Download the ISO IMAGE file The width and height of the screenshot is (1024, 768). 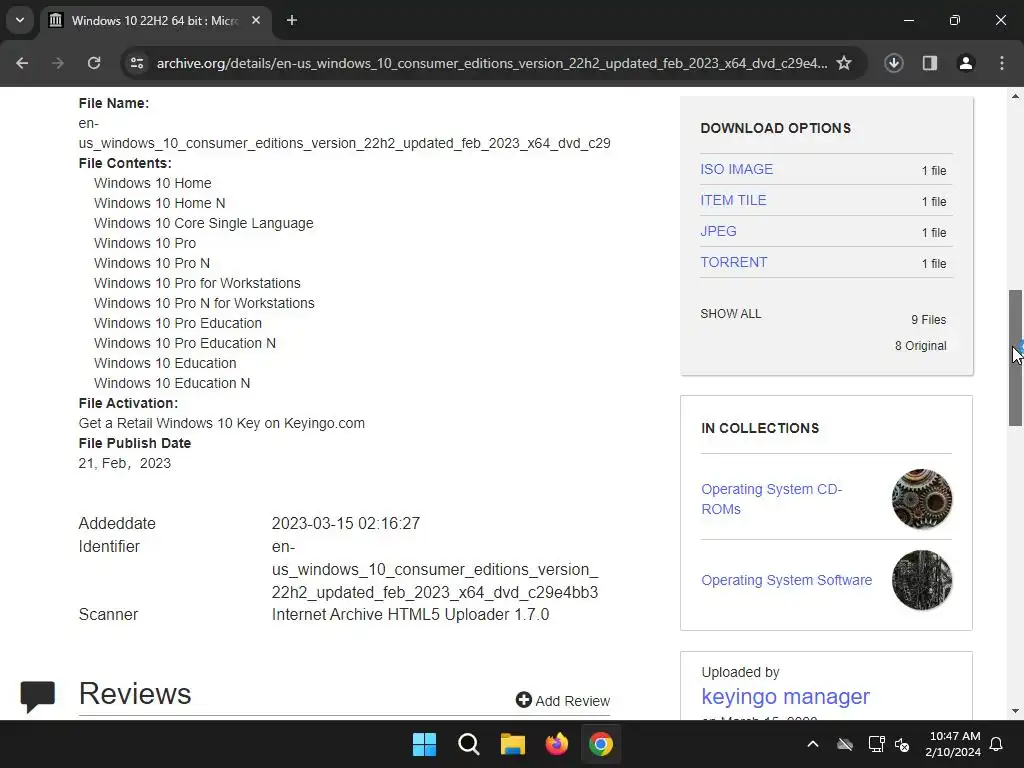click(736, 169)
